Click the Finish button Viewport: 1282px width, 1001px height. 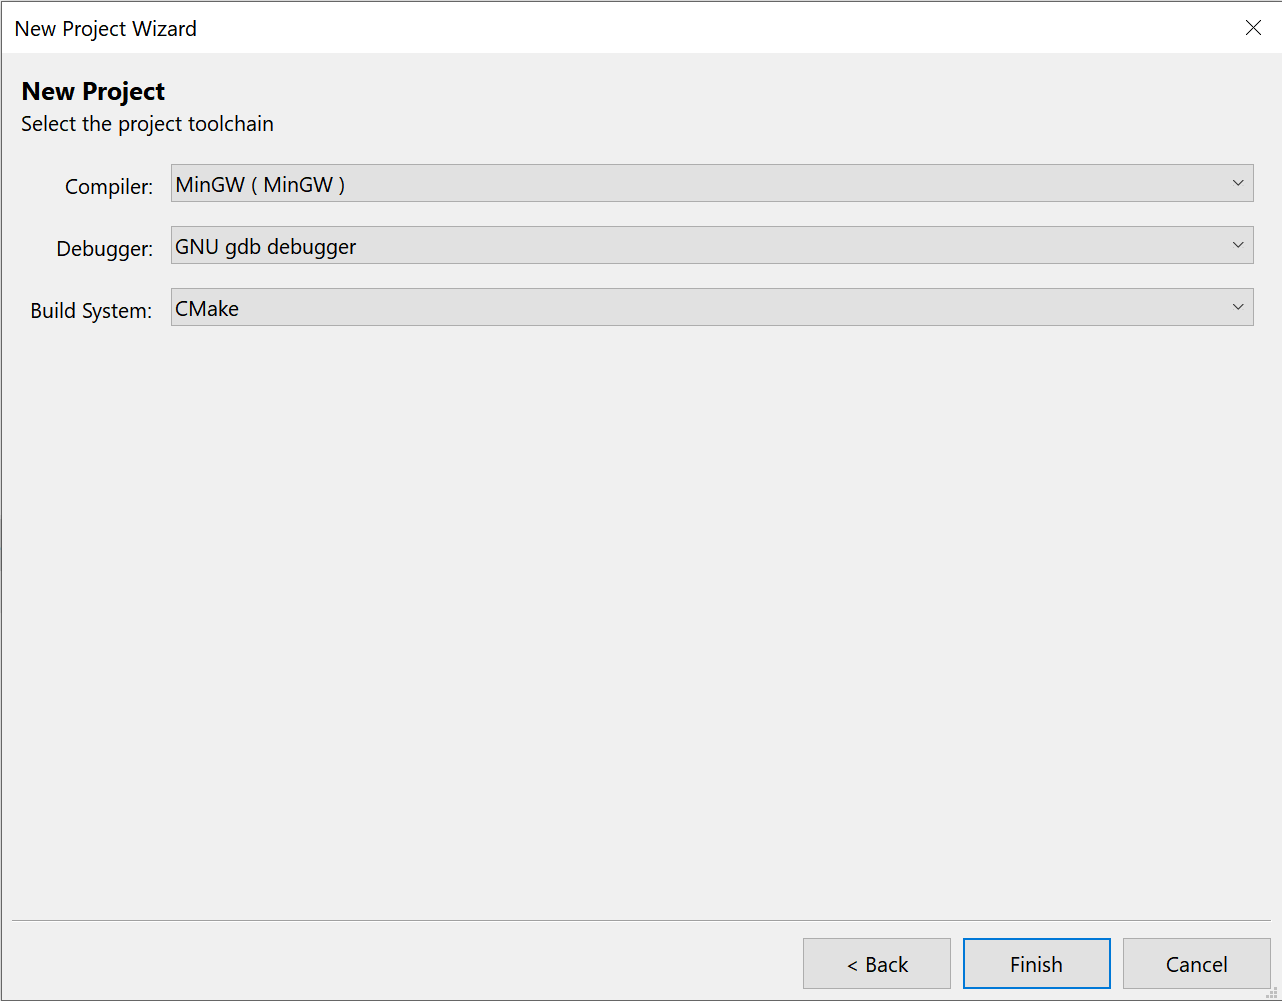point(1036,963)
